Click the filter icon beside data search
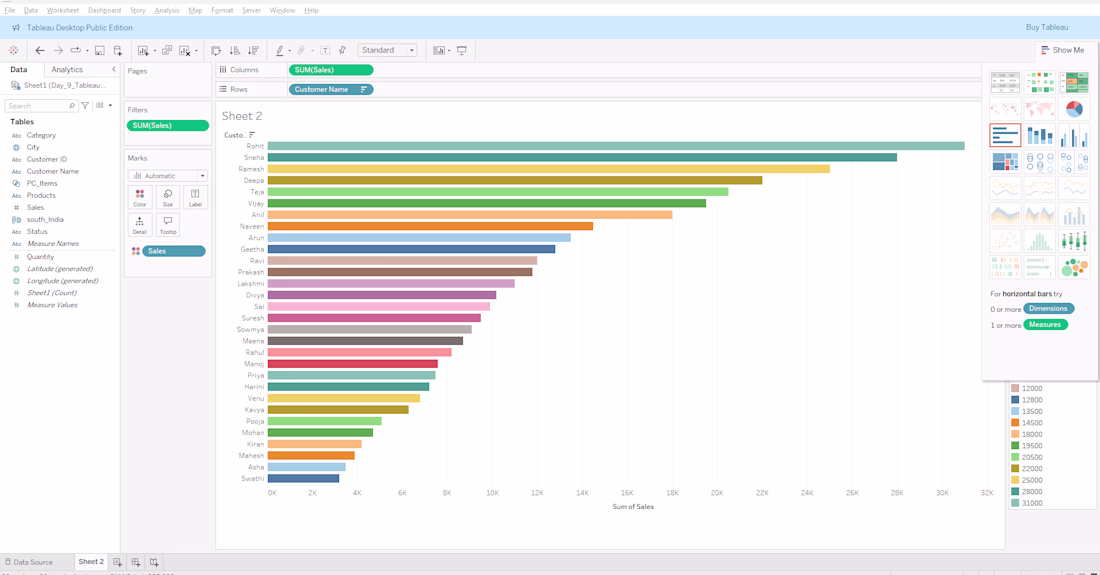Image resolution: width=1100 pixels, height=575 pixels. (x=85, y=106)
